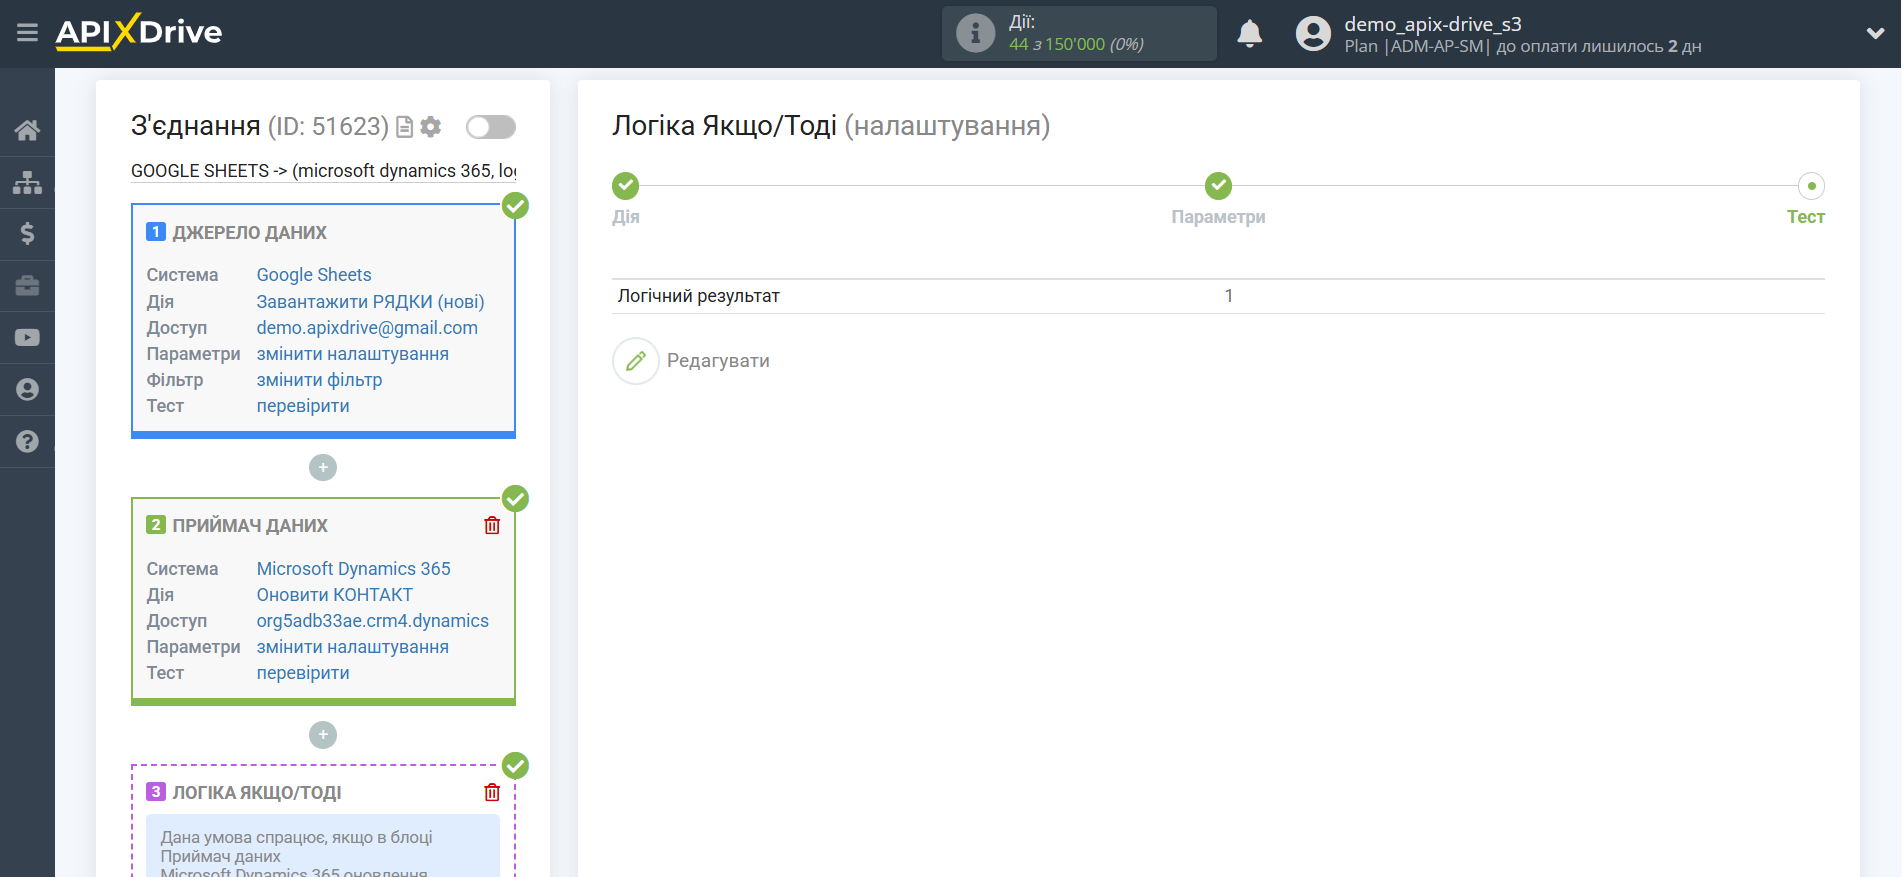The height and width of the screenshot is (877, 1903).
Task: Open the notifications bell
Action: 1249,34
